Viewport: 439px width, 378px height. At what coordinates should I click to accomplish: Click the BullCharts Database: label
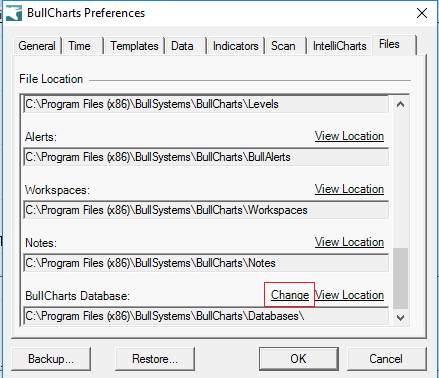(x=77, y=296)
